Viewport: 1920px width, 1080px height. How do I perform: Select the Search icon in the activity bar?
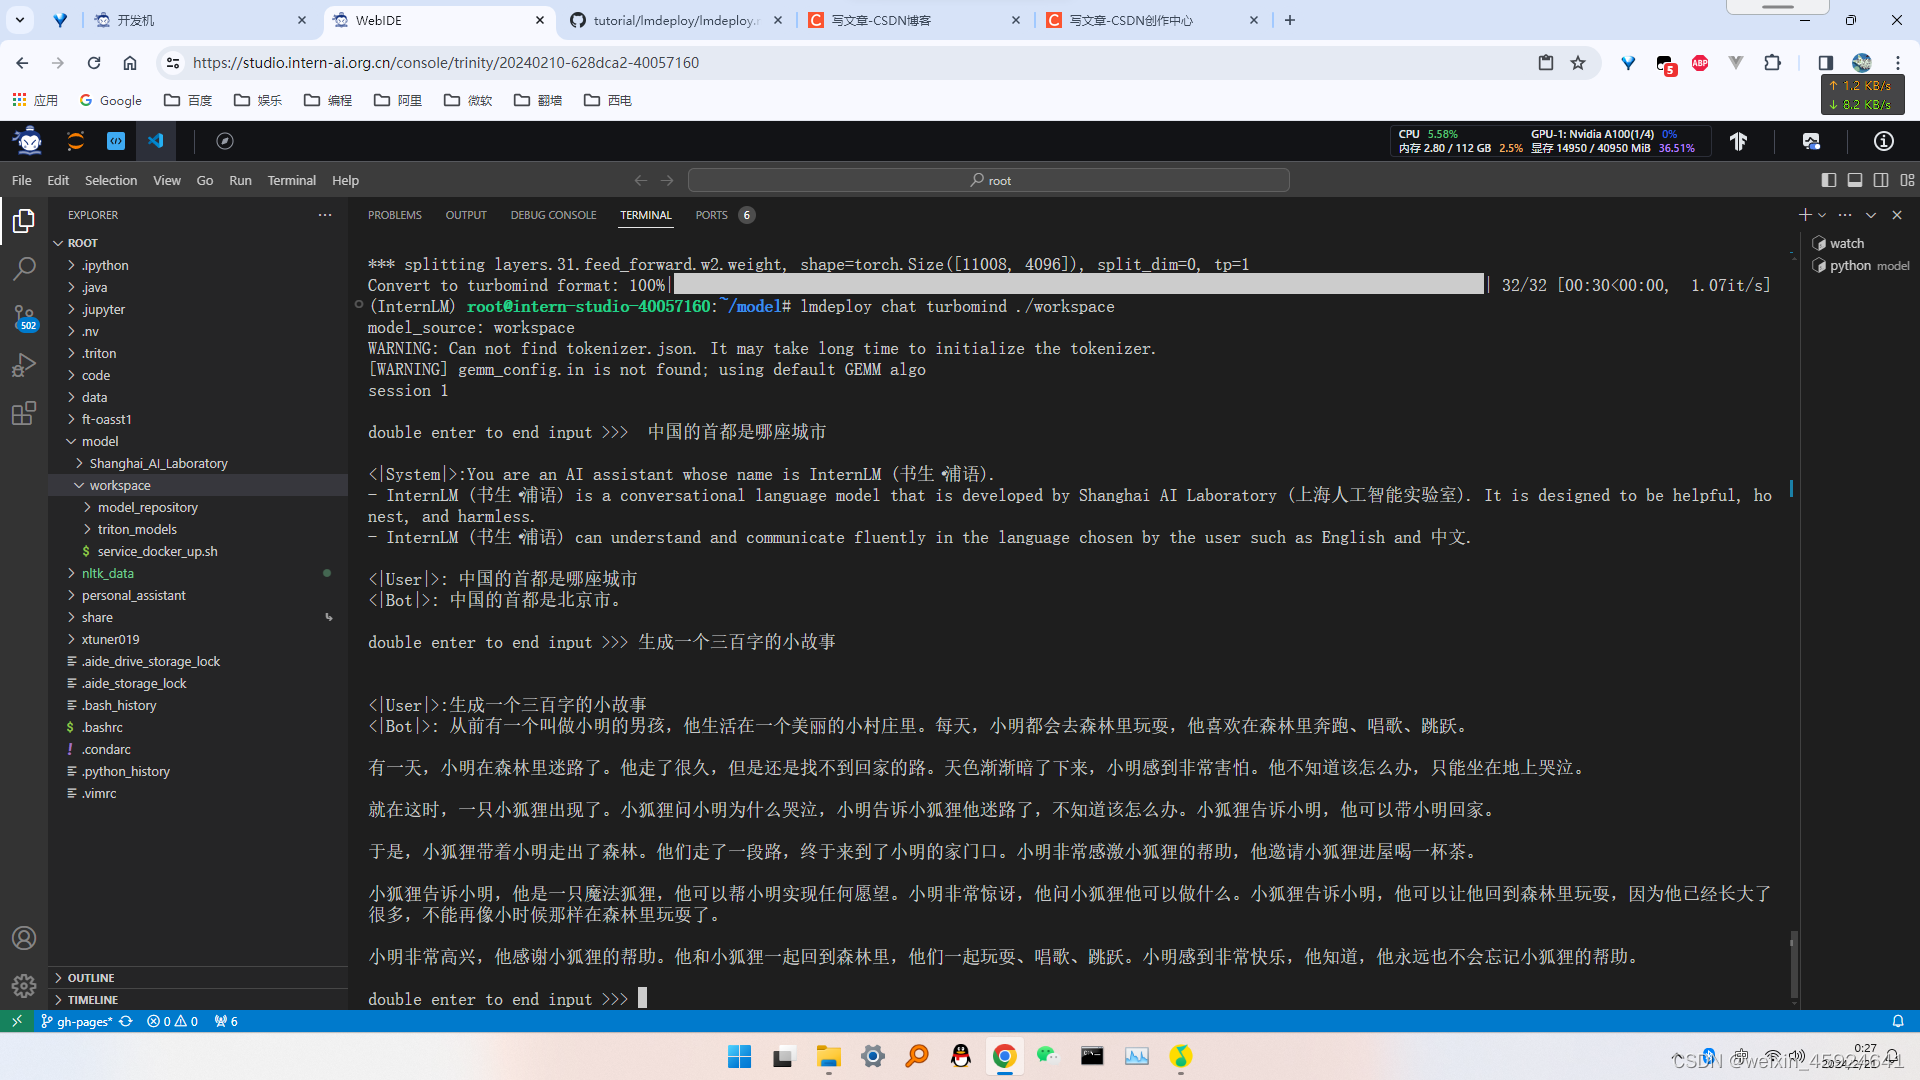coord(24,268)
